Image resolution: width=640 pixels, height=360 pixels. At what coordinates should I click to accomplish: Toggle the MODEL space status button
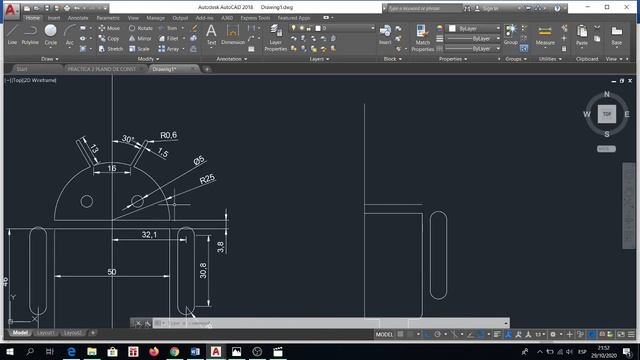[x=384, y=334]
